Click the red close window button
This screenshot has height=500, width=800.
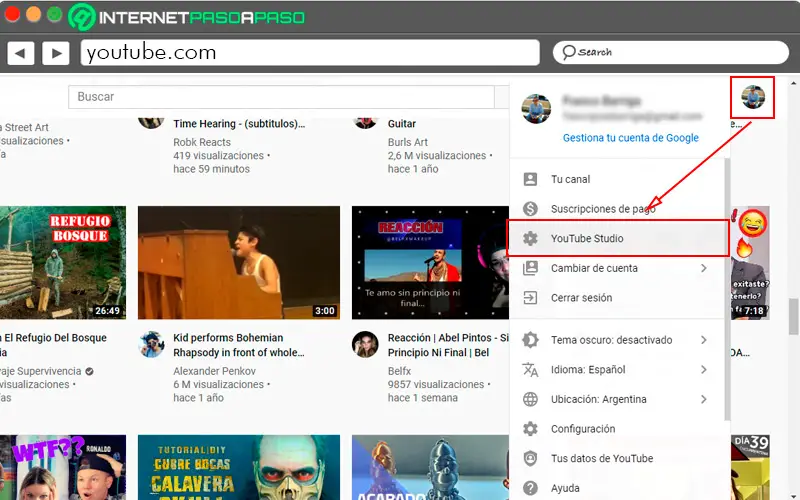click(12, 14)
